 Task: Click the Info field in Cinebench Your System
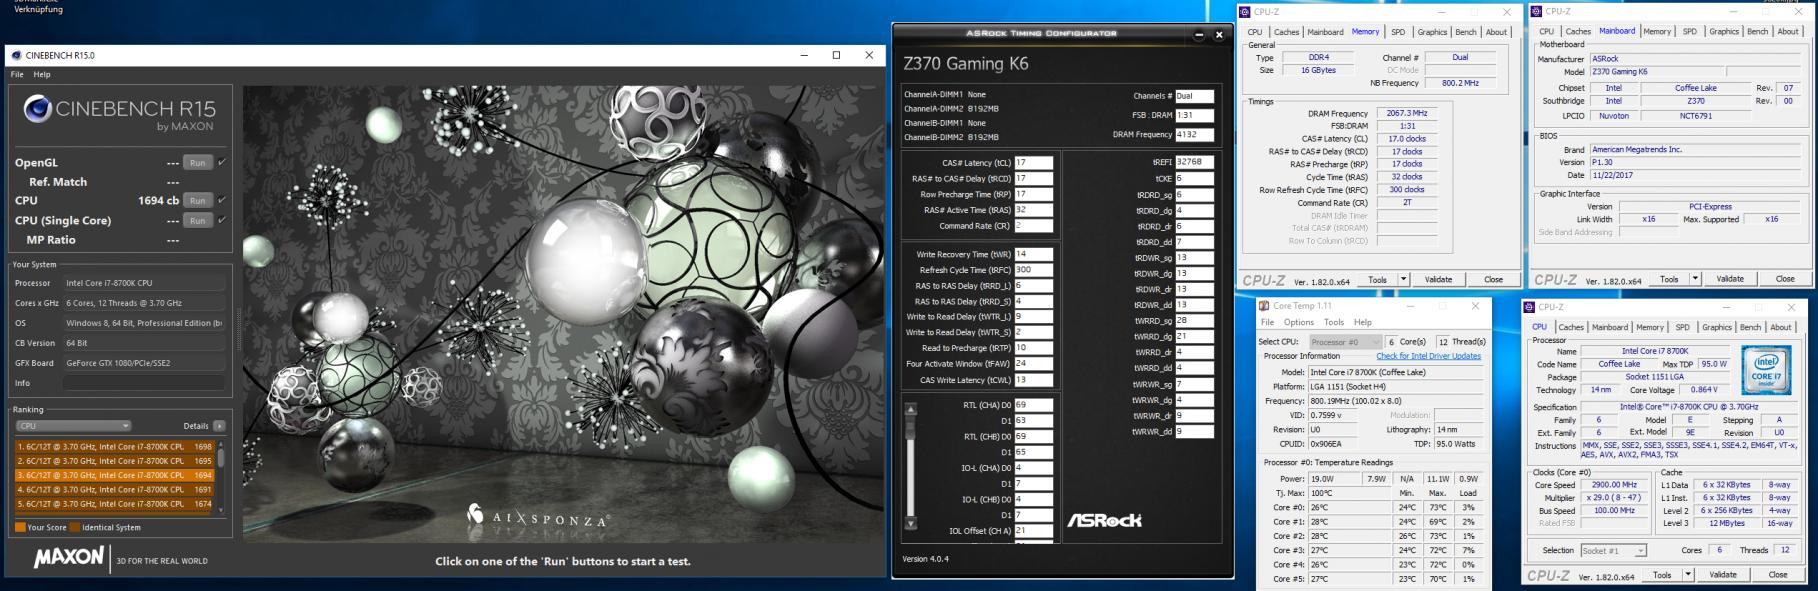[x=145, y=383]
